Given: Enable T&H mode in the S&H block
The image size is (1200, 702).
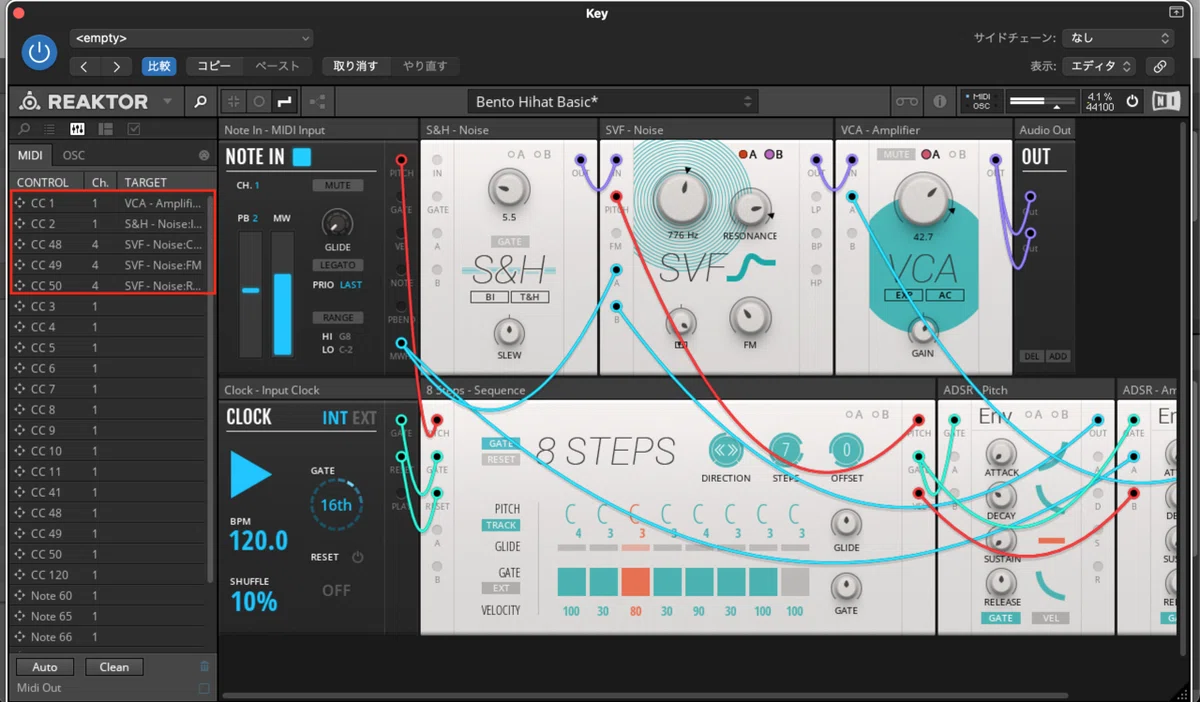Looking at the screenshot, I should [x=529, y=297].
